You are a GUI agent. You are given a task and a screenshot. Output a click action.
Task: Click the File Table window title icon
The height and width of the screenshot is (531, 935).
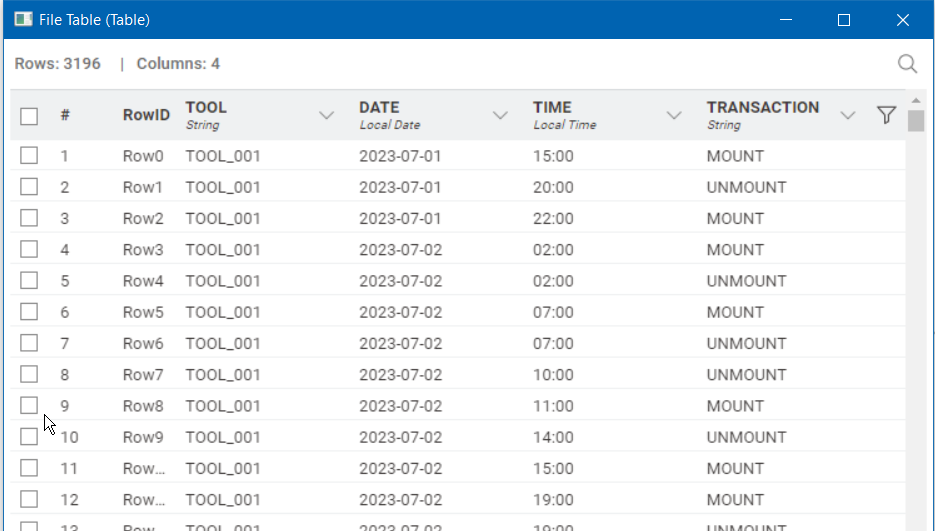coord(22,20)
